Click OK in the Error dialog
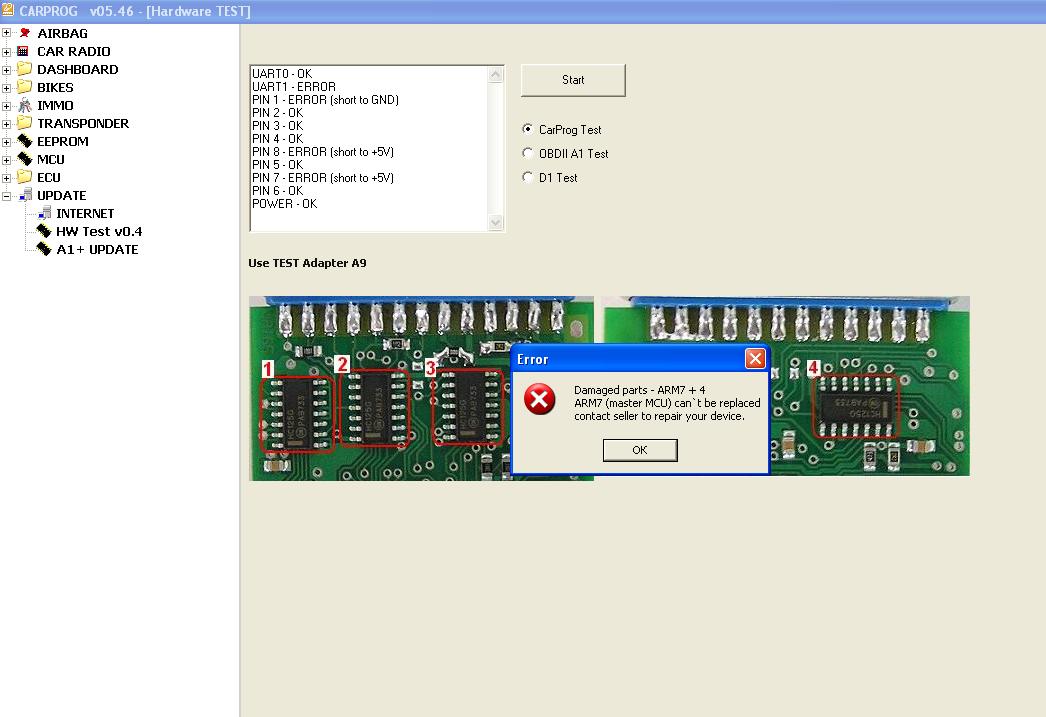1046x717 pixels. pyautogui.click(x=640, y=450)
